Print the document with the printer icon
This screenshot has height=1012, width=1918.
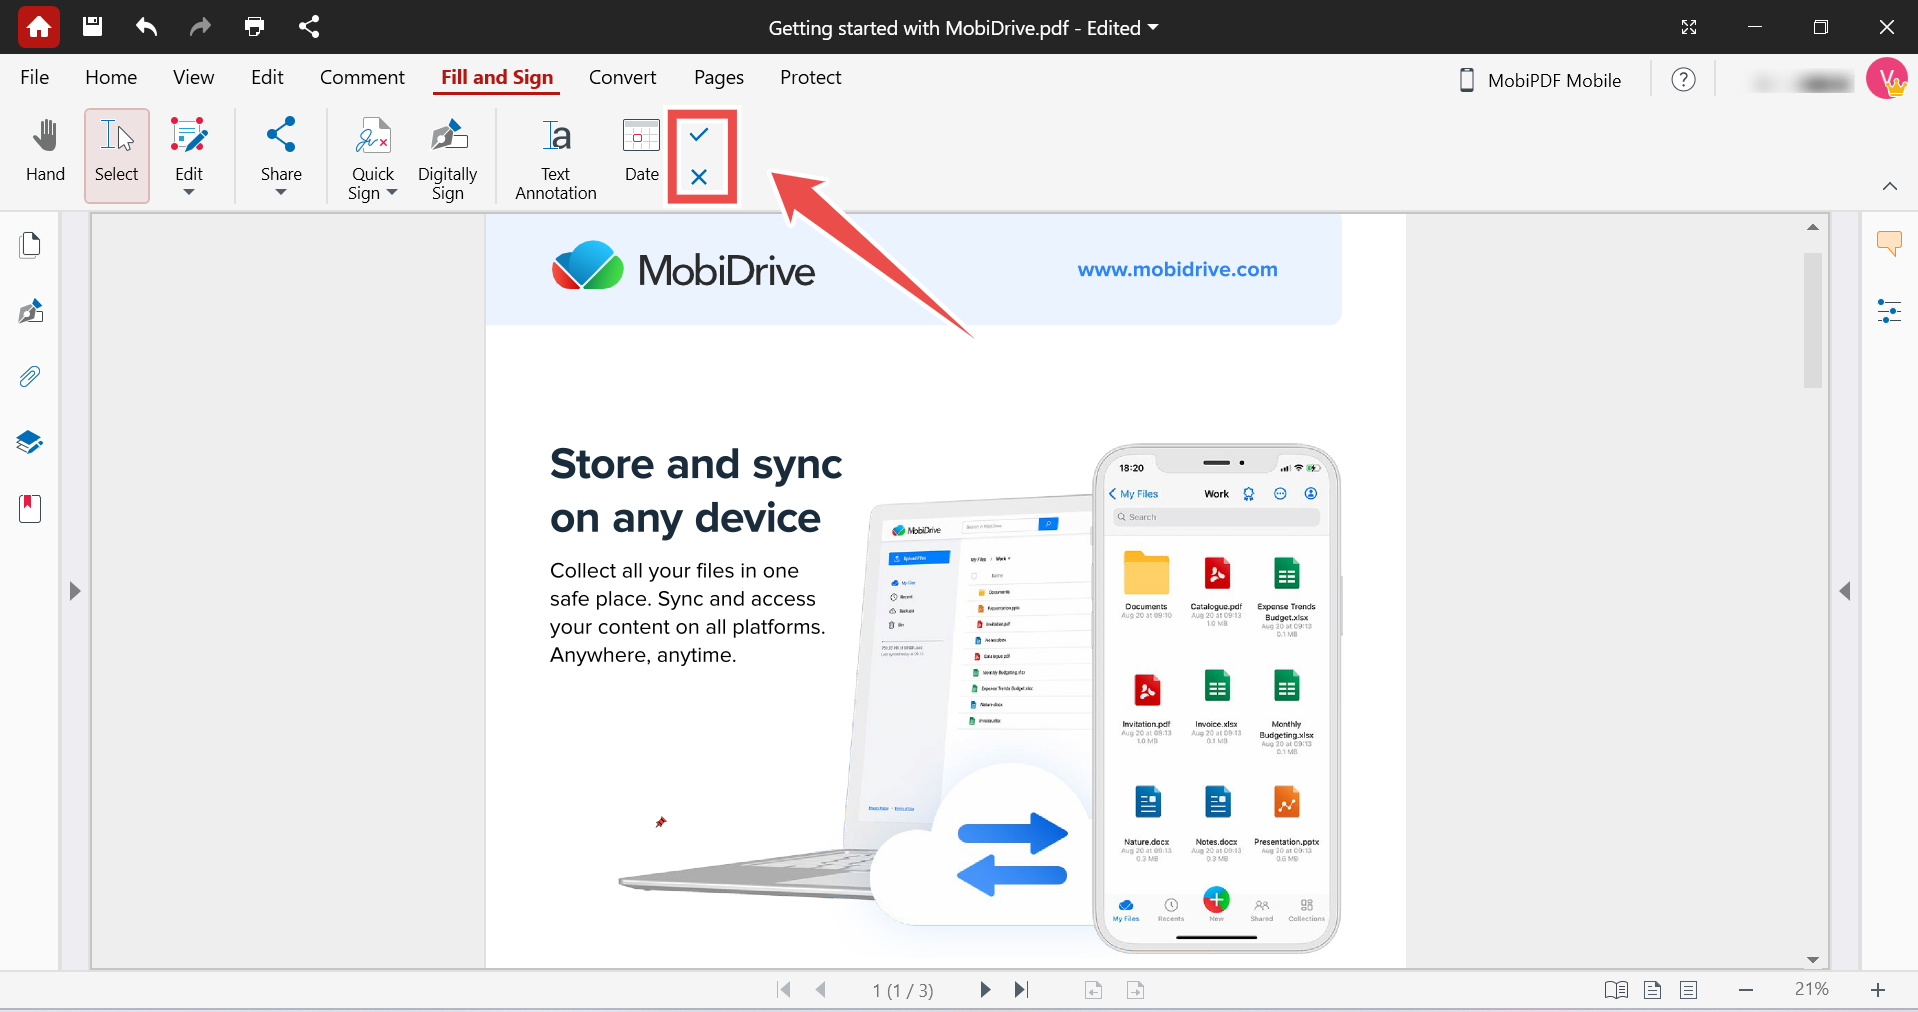click(255, 27)
